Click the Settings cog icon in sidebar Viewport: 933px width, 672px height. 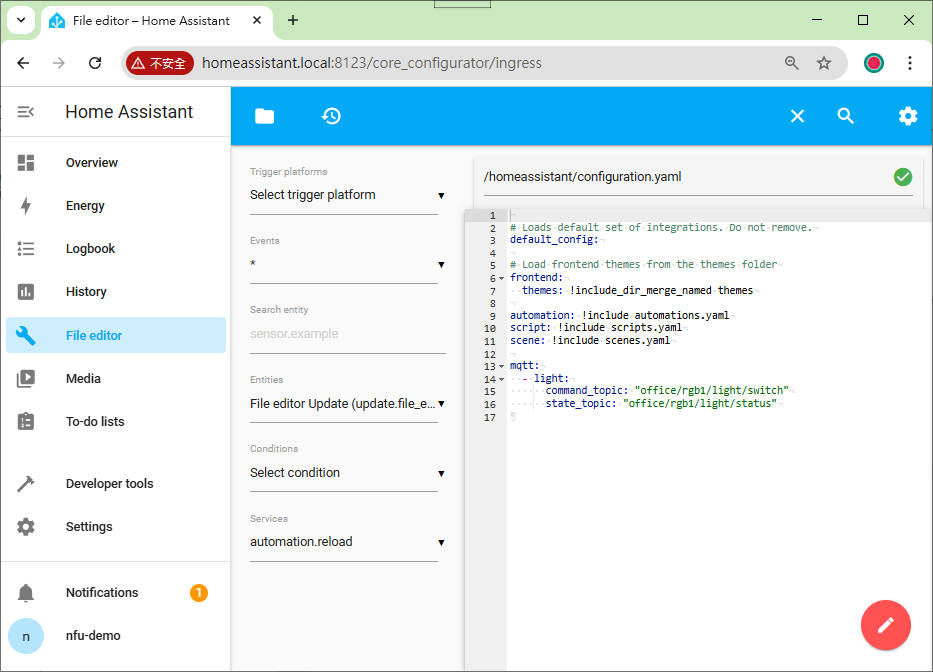point(26,527)
